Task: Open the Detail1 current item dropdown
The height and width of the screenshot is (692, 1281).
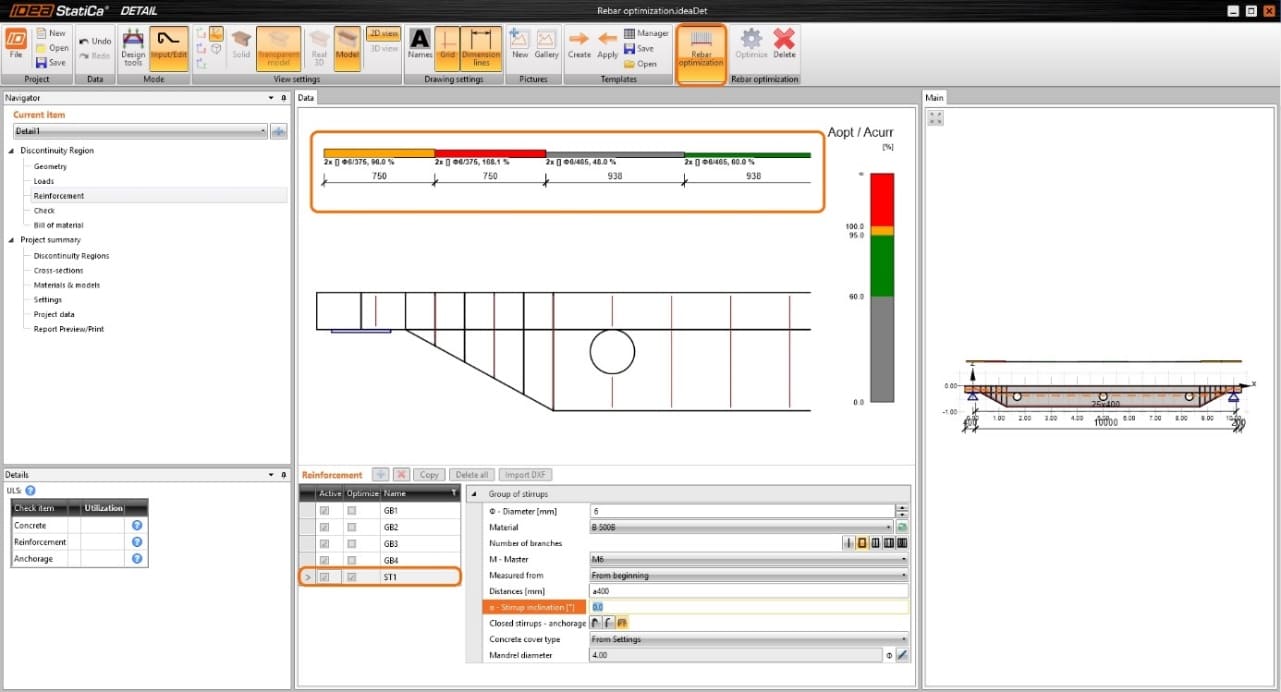Action: pyautogui.click(x=140, y=131)
